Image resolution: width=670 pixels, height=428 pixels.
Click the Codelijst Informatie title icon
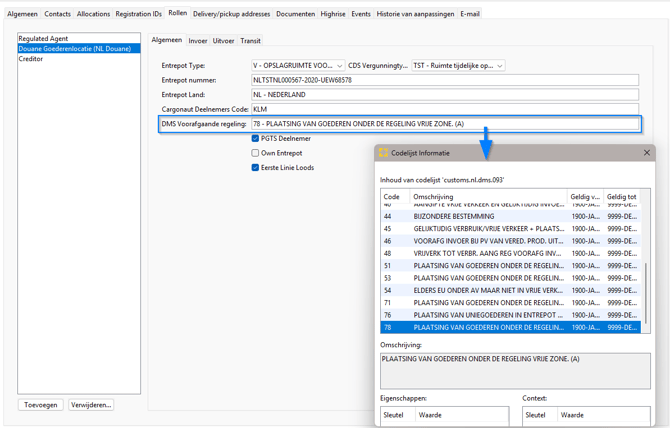[383, 152]
